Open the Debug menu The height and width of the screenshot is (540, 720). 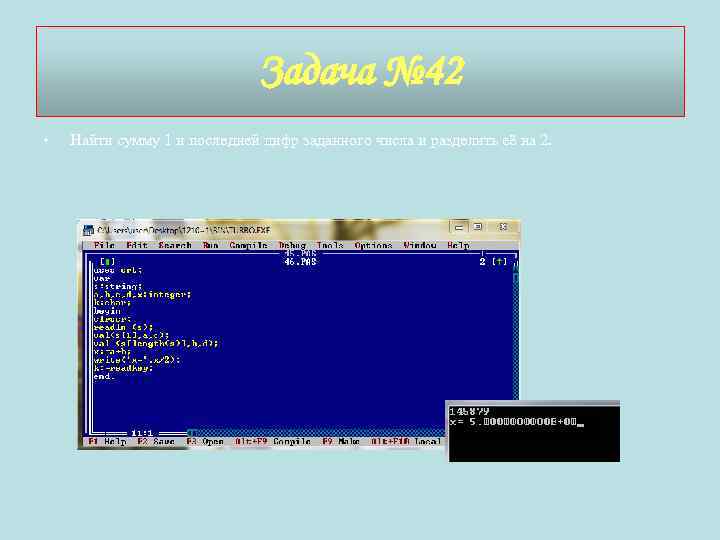click(292, 245)
